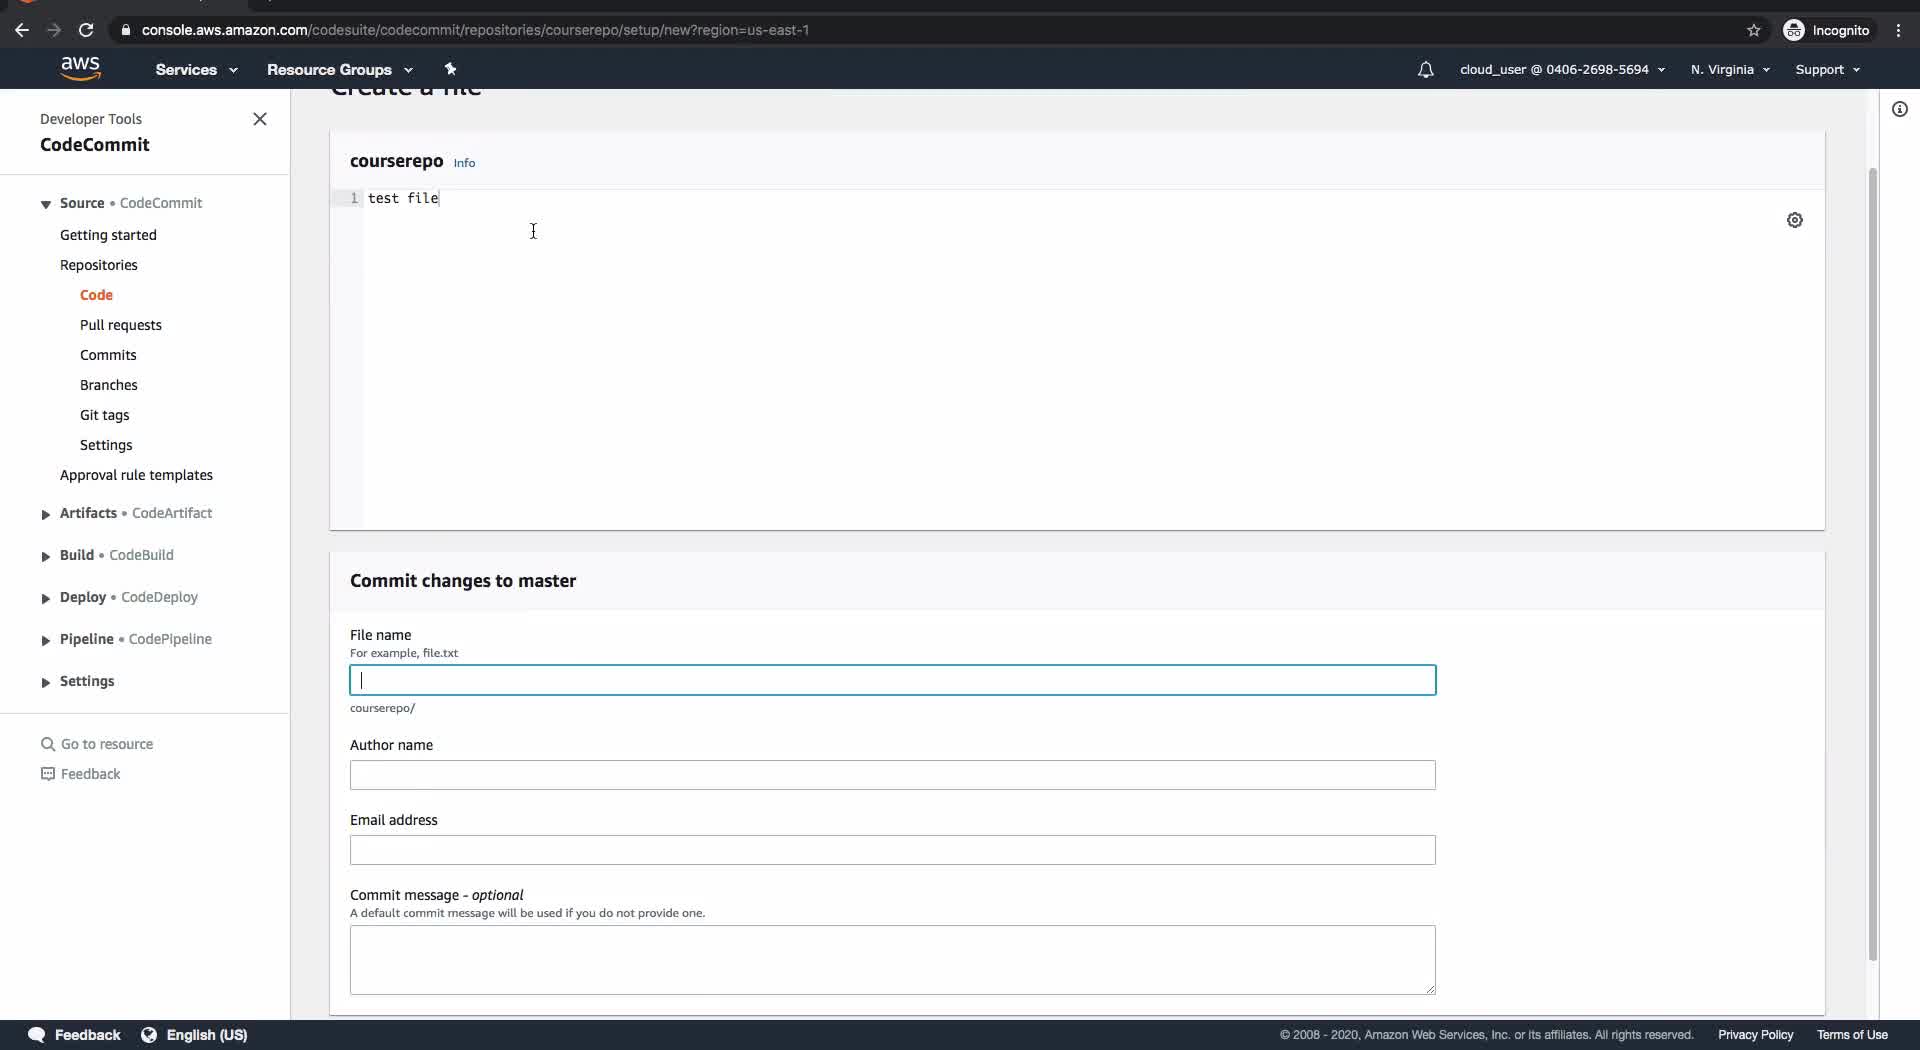The width and height of the screenshot is (1920, 1050).
Task: Close the Developer Tools side panel
Action: pos(260,119)
